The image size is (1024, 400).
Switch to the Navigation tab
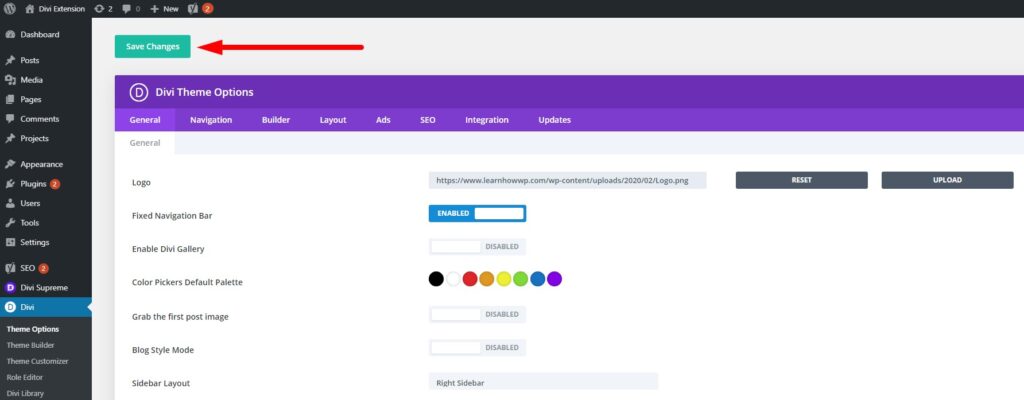pyautogui.click(x=211, y=120)
